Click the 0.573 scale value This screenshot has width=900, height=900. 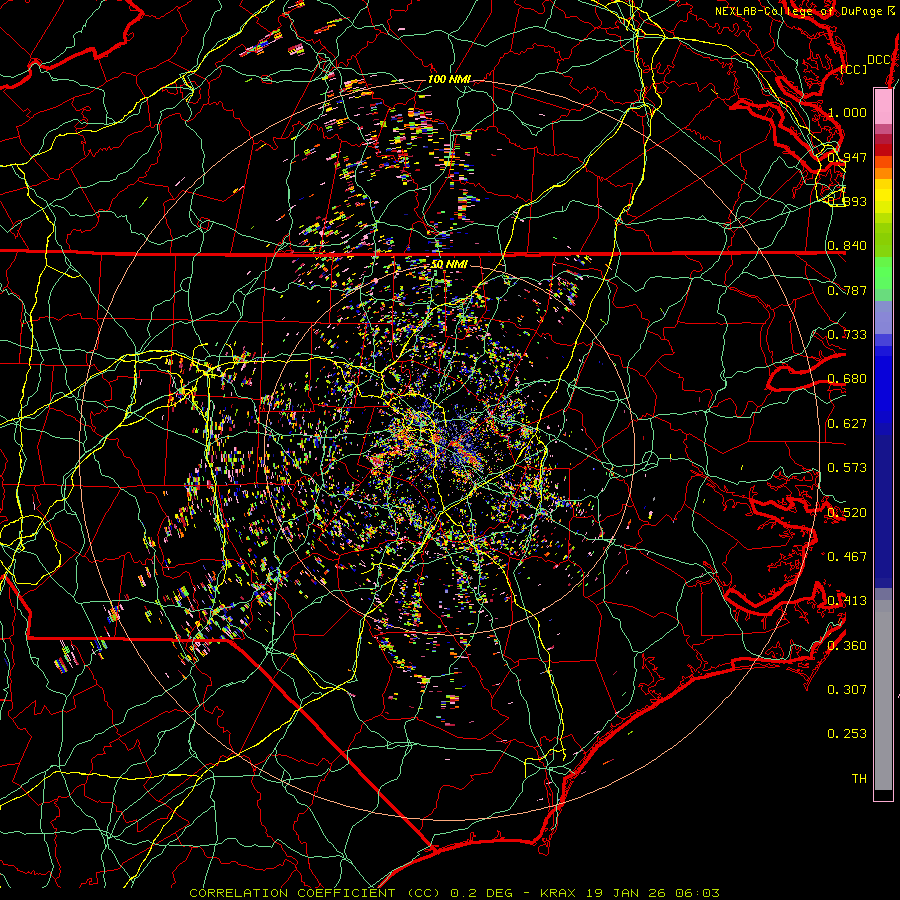[x=847, y=468]
